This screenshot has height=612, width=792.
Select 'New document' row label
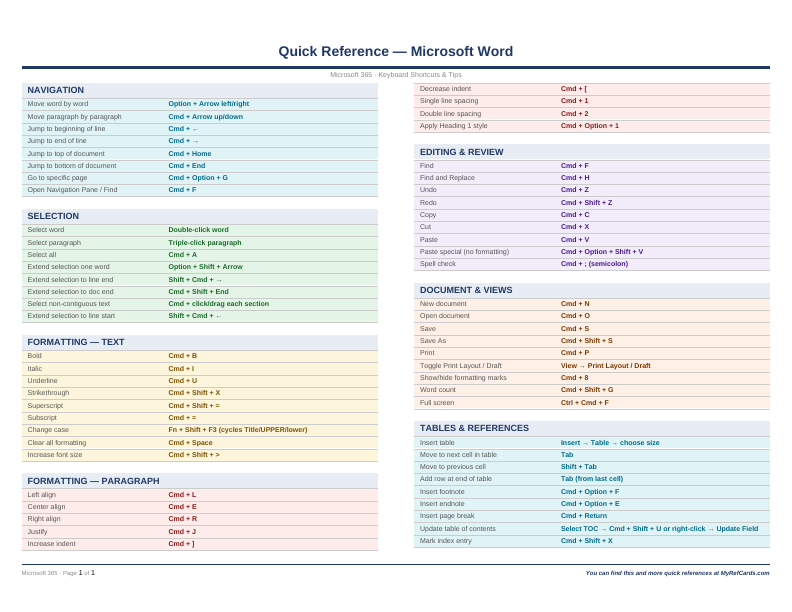[443, 304]
